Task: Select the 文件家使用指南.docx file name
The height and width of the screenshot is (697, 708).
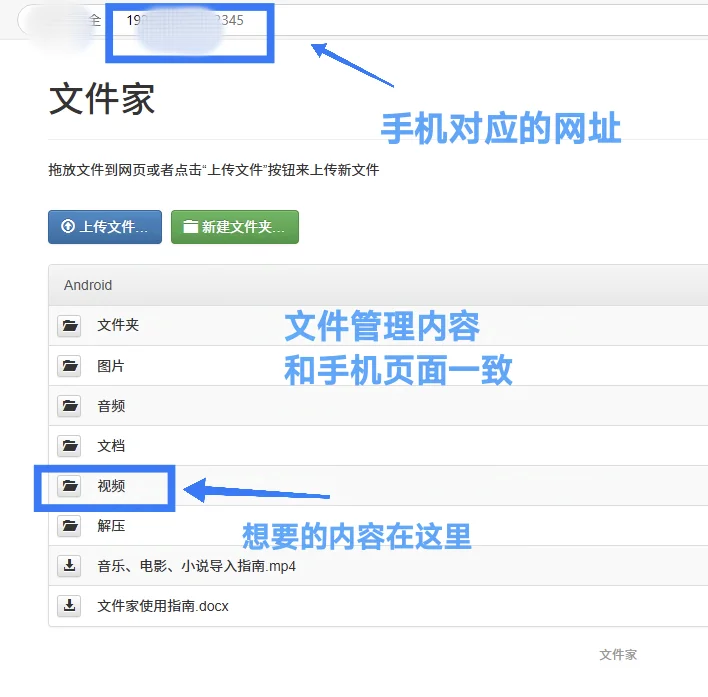Action: (163, 606)
